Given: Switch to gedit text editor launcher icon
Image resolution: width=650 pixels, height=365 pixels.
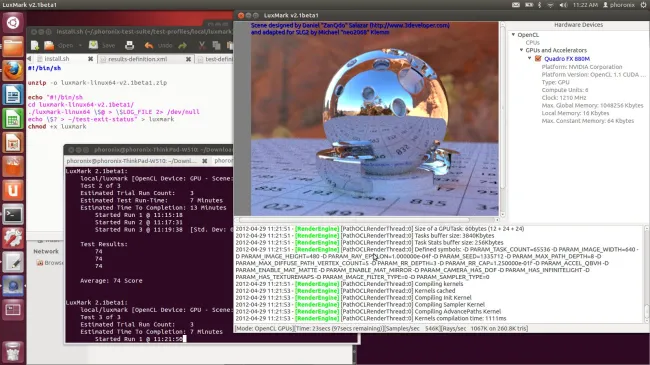Looking at the screenshot, I should pyautogui.click(x=13, y=263).
